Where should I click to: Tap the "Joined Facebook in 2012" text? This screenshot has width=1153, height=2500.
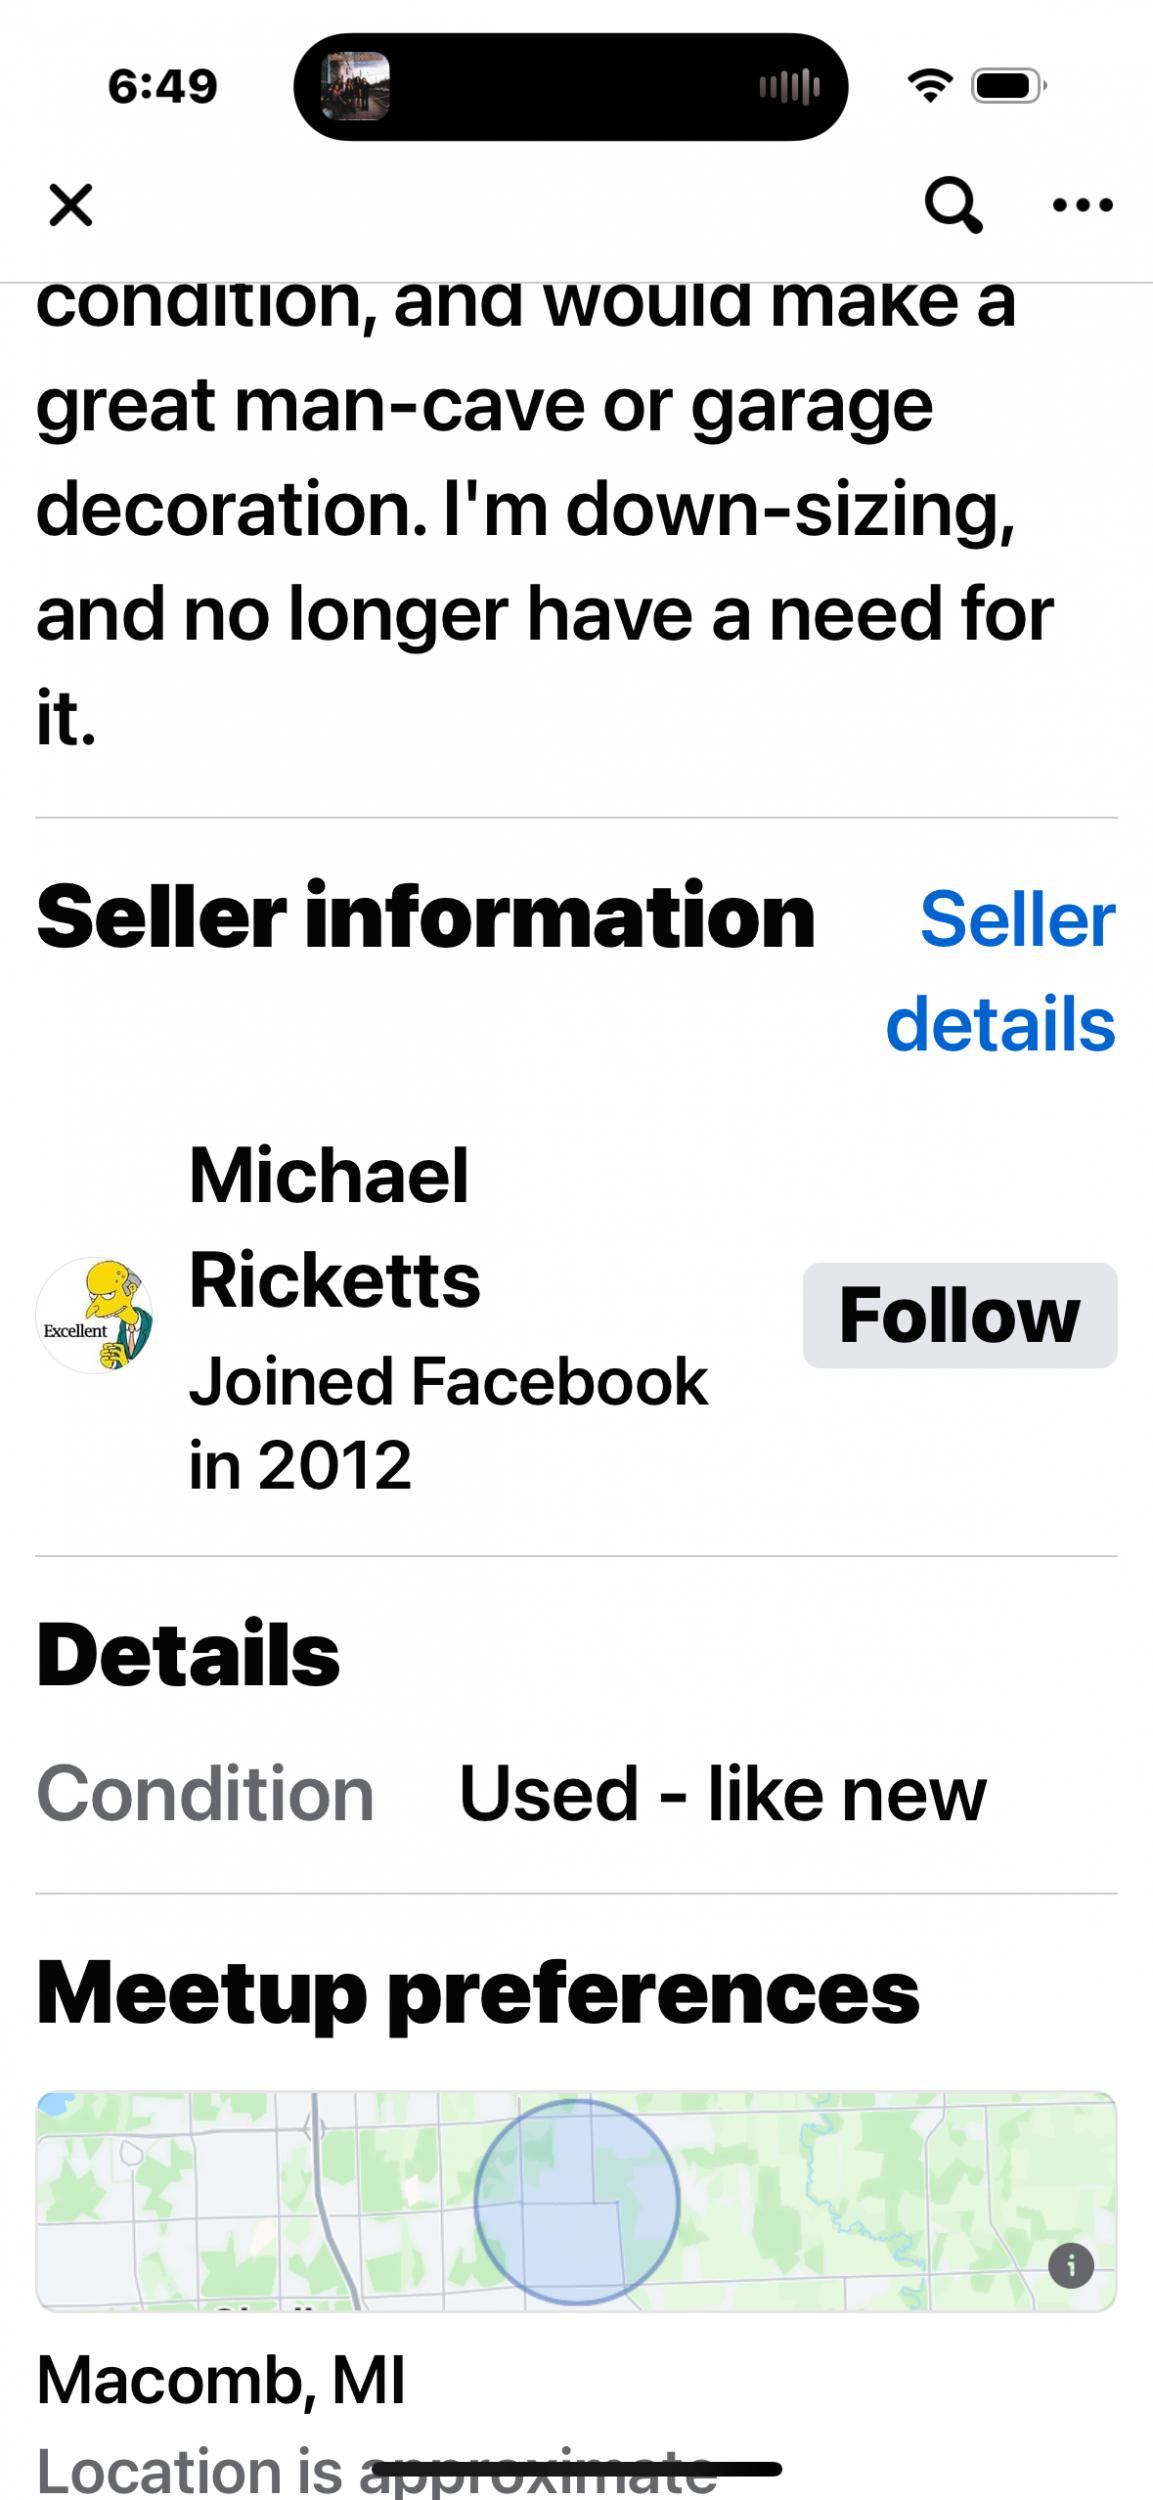pos(448,1422)
